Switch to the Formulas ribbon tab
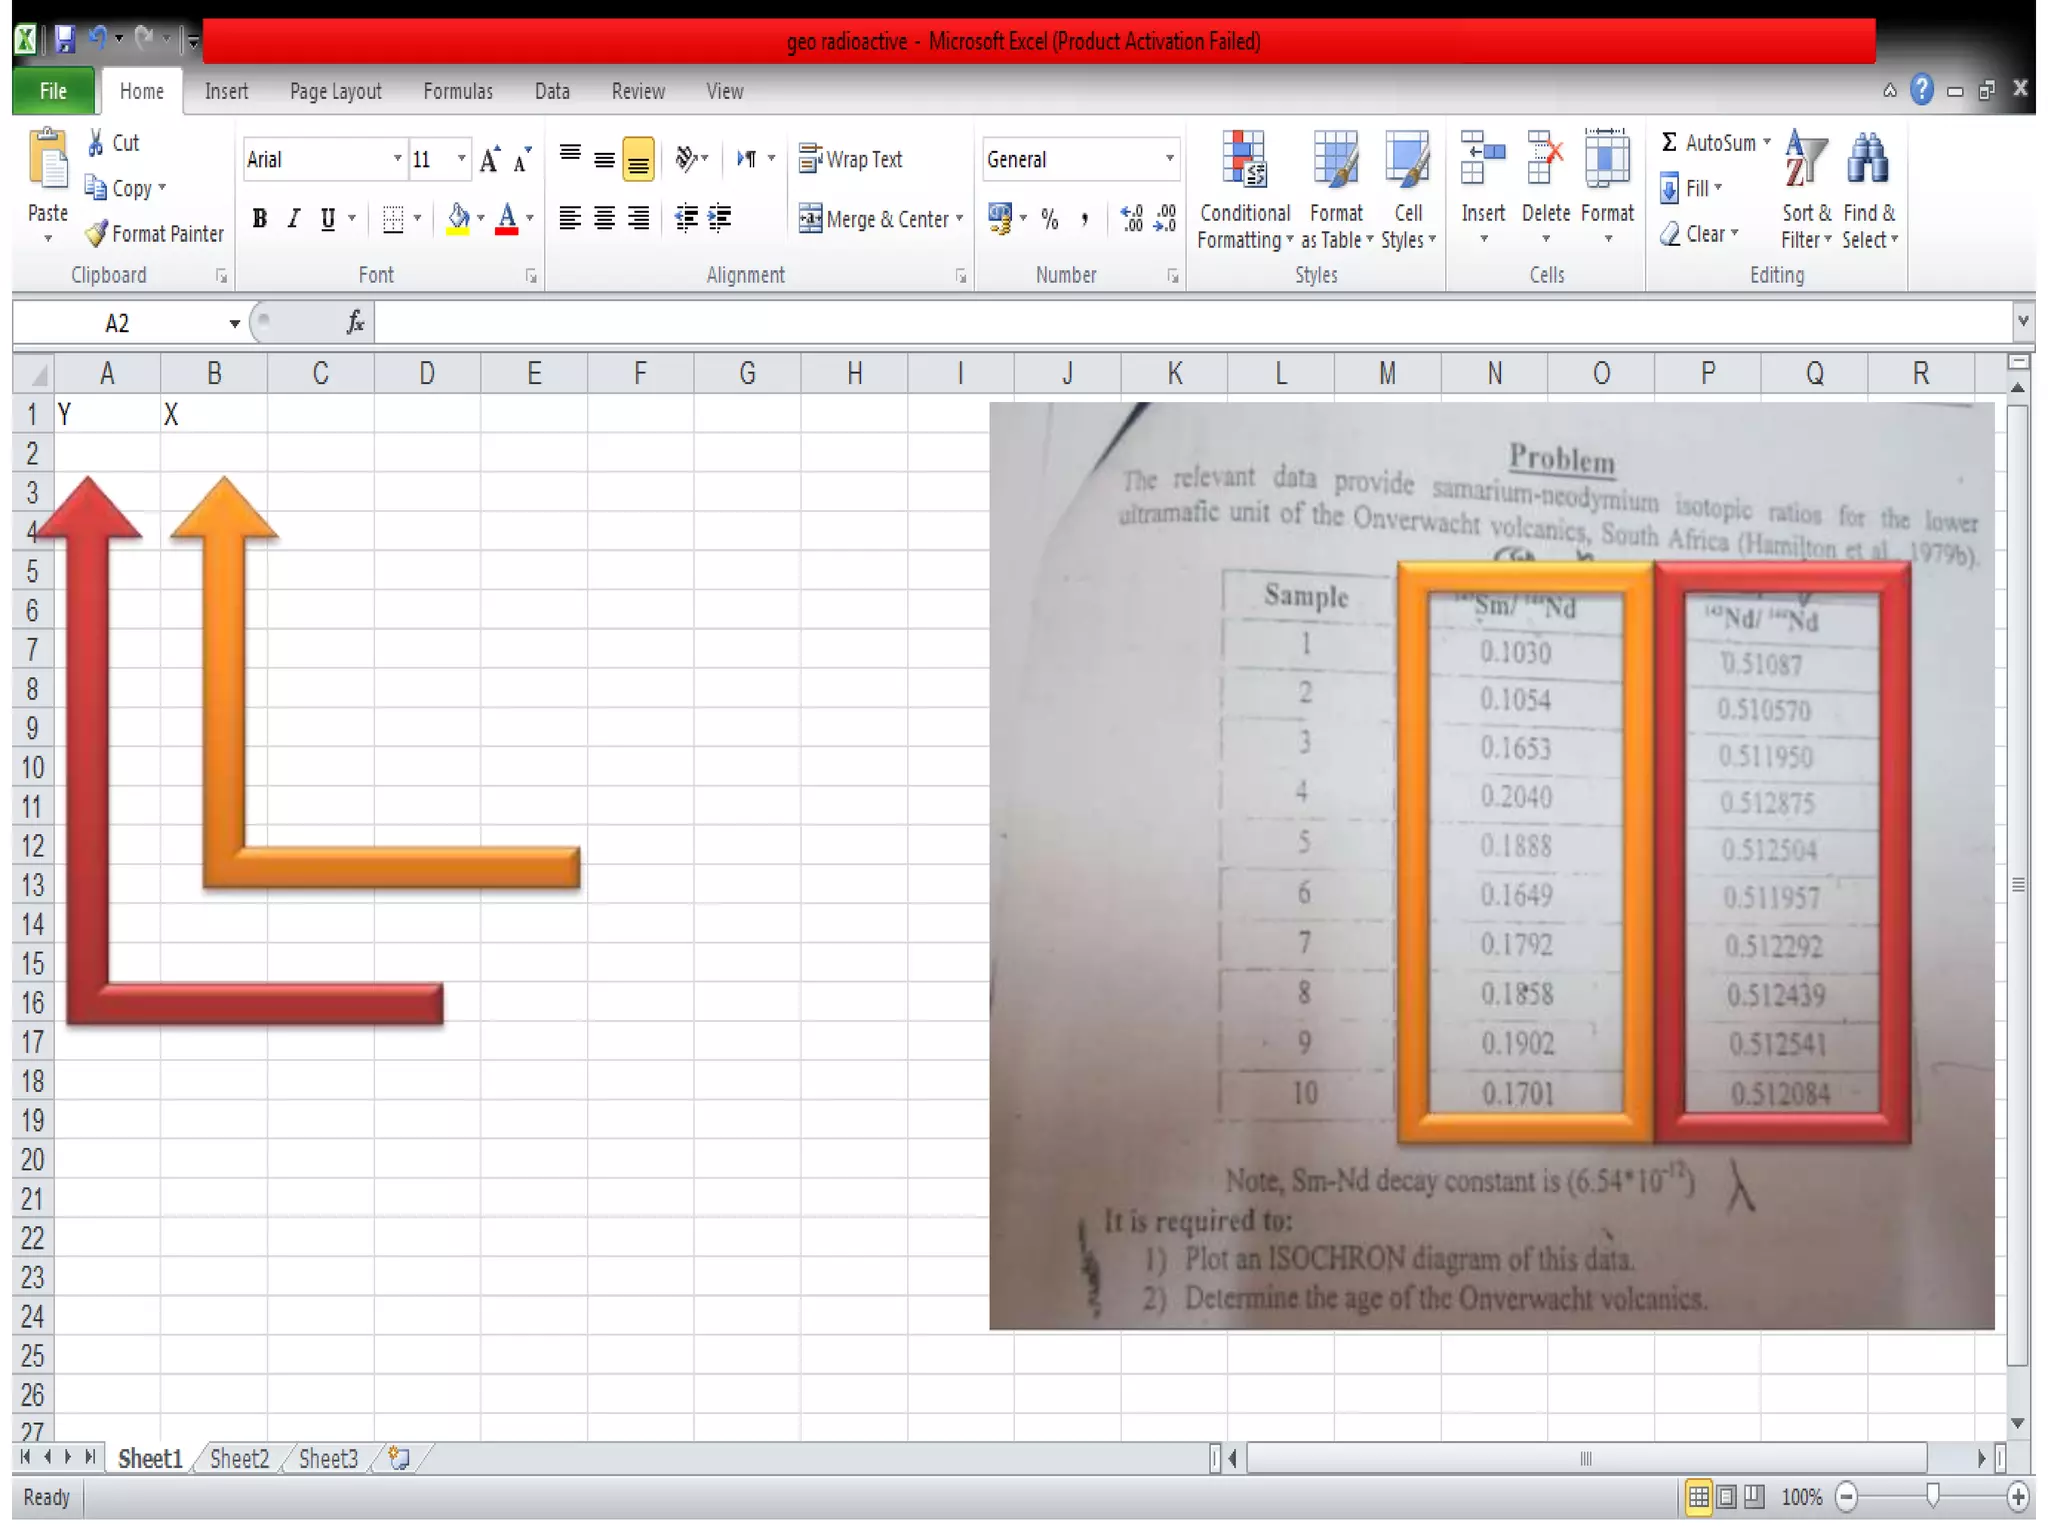The image size is (2048, 1536). tap(458, 91)
